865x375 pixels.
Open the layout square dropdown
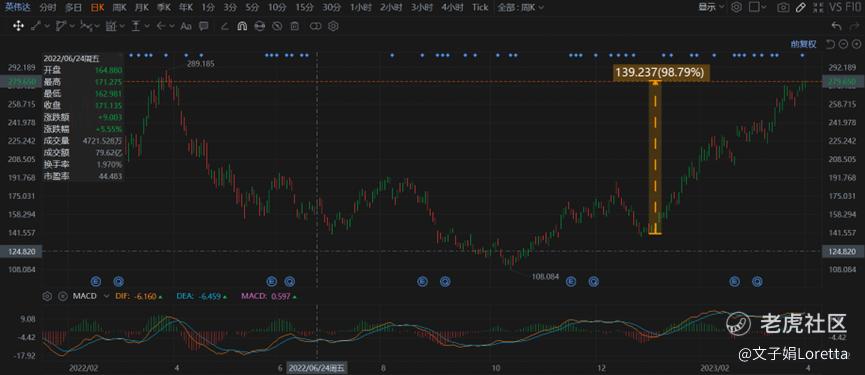(759, 7)
